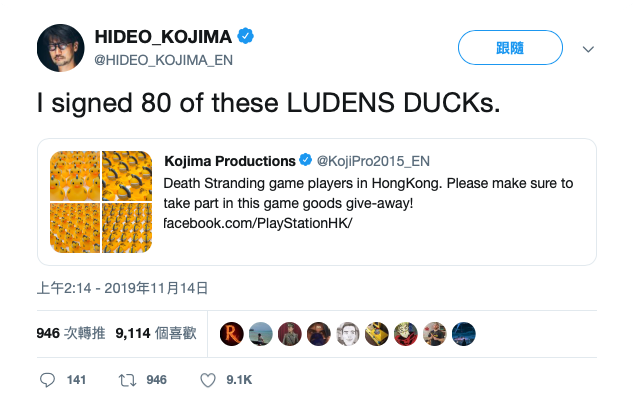The height and width of the screenshot is (416, 633).
Task: Retweet this tweet using the arrows icon
Action: coord(127,380)
